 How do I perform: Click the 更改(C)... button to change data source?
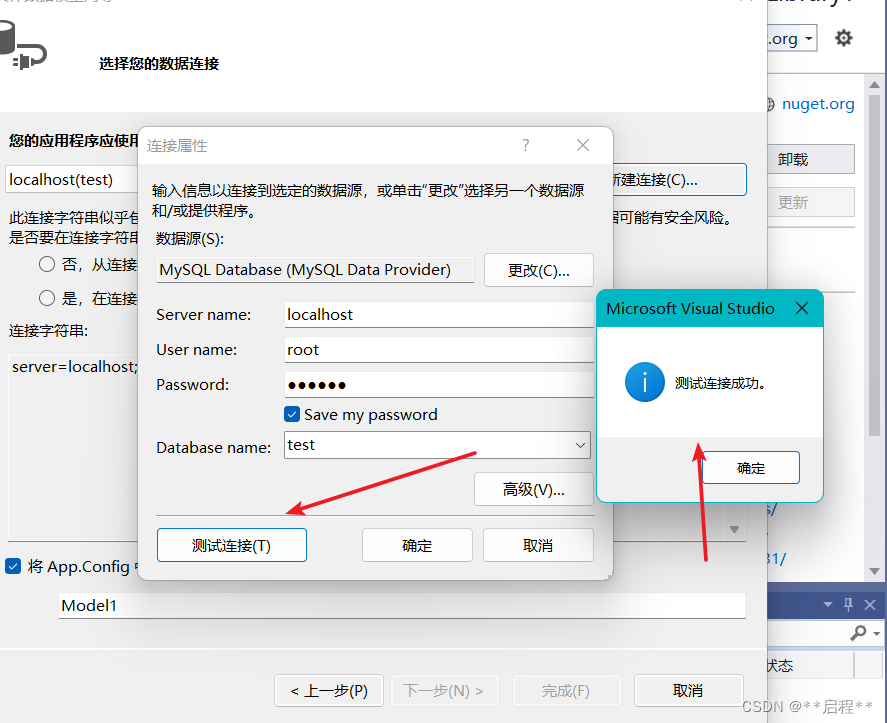pos(538,269)
